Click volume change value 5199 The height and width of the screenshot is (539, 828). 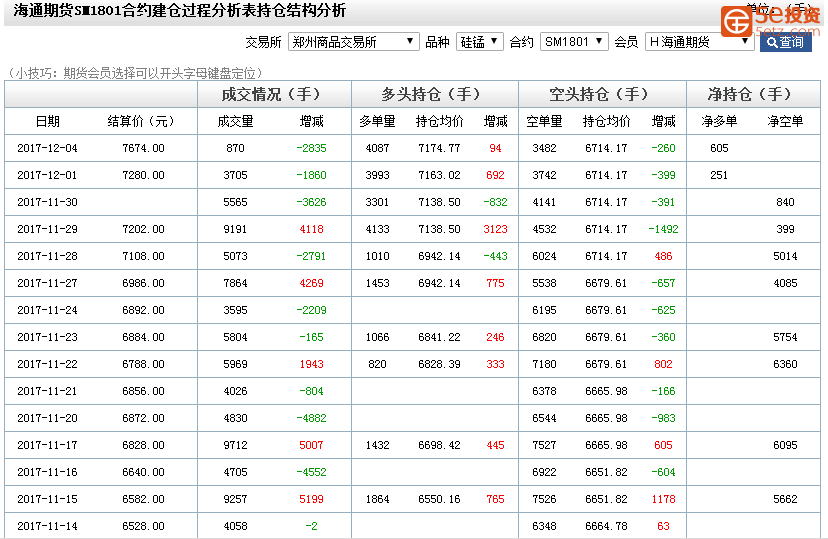[x=312, y=499]
